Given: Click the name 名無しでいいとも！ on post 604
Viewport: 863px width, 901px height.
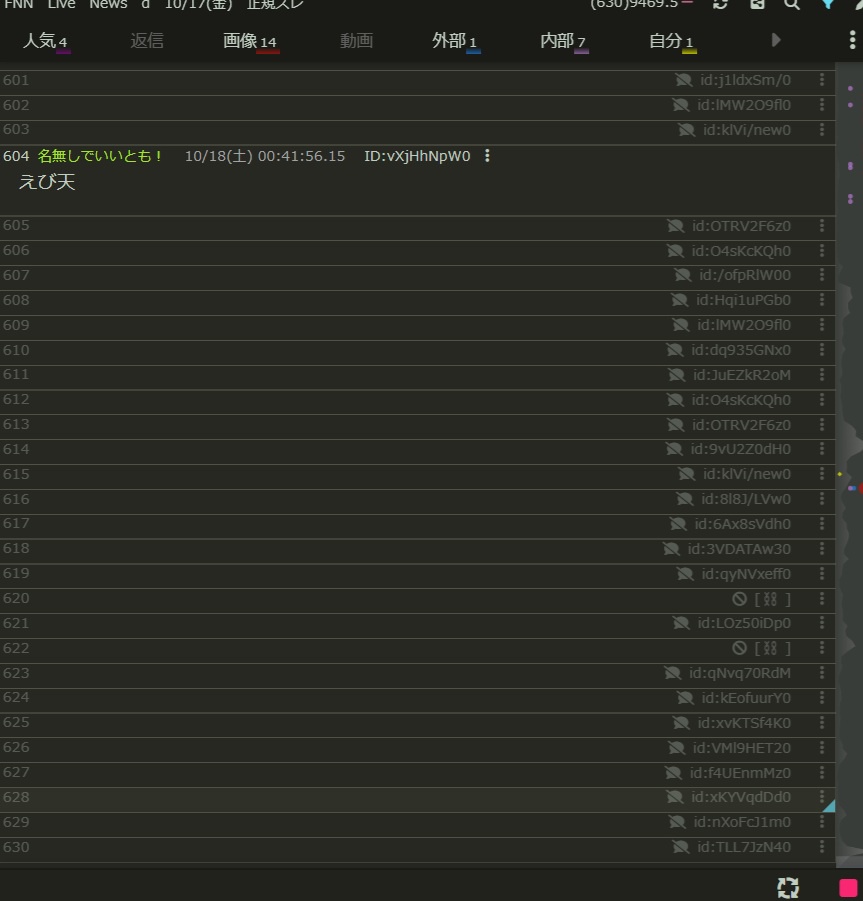Looking at the screenshot, I should (x=100, y=156).
